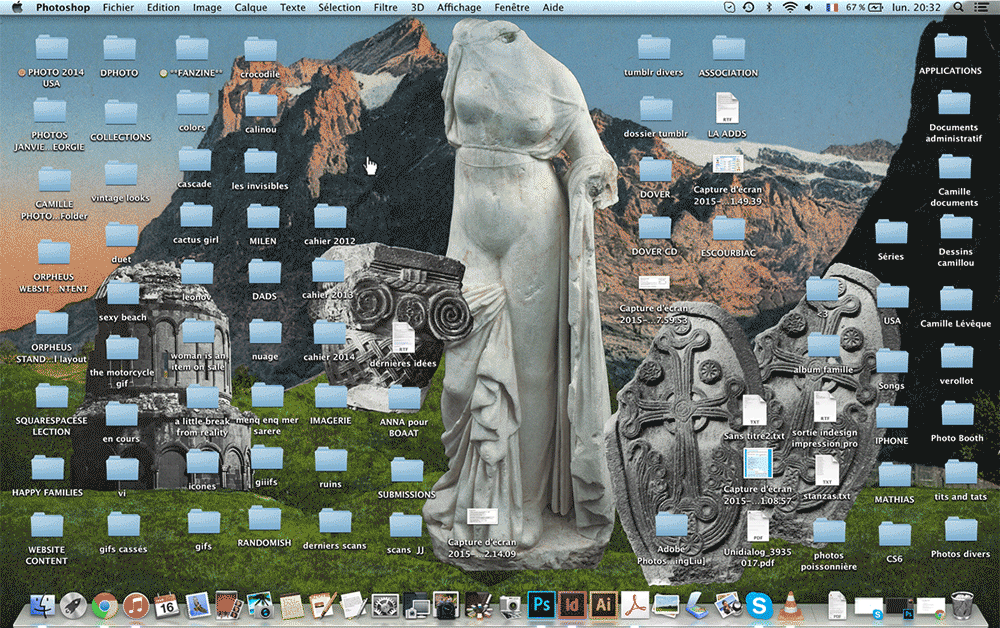The height and width of the screenshot is (628, 1000).
Task: Click the iTunes dock icon
Action: [x=135, y=605]
